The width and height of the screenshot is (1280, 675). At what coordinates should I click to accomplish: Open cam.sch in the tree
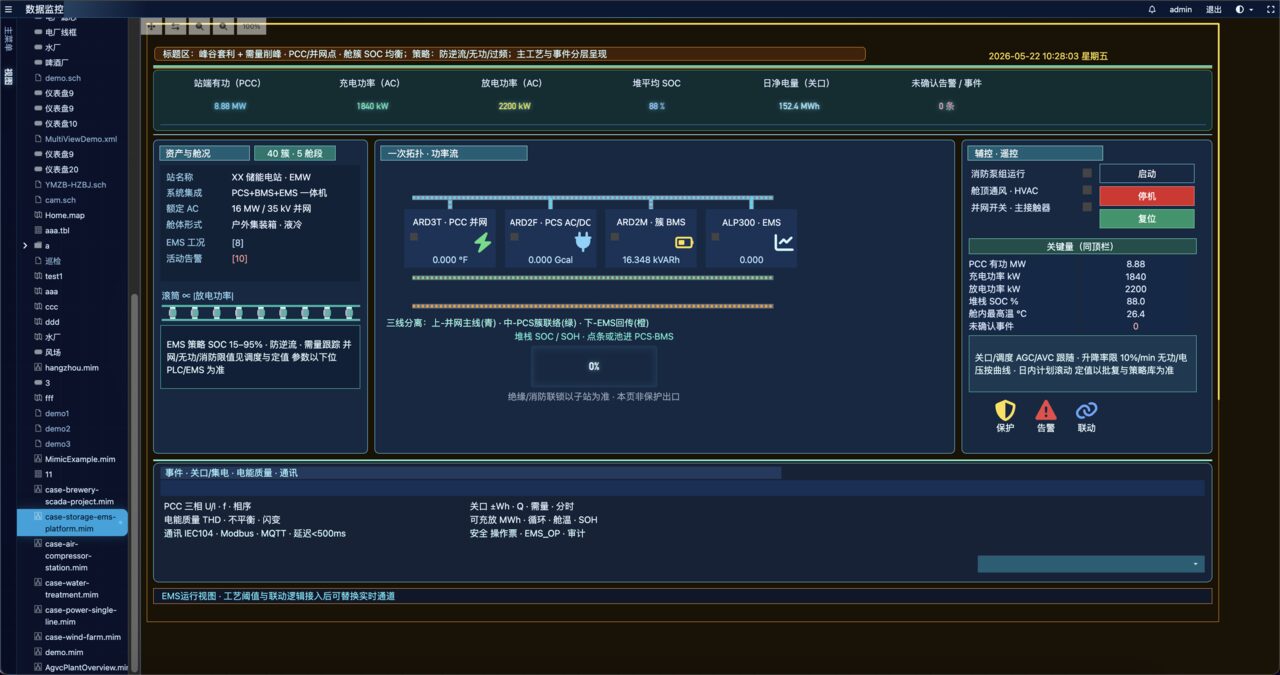[x=60, y=200]
